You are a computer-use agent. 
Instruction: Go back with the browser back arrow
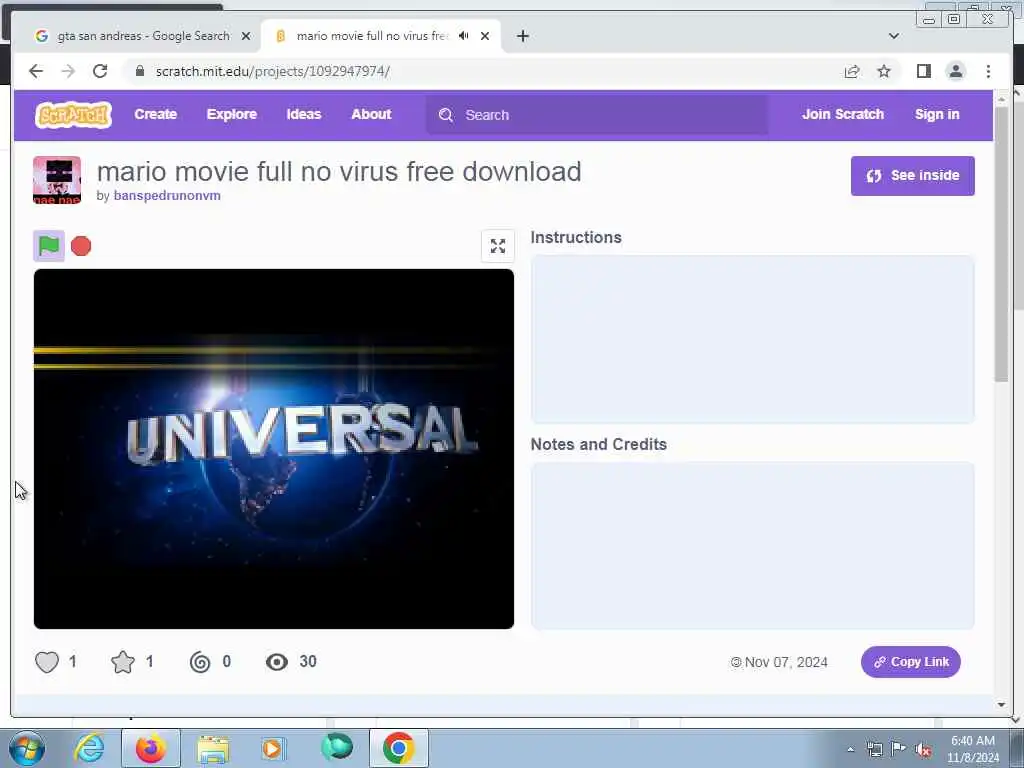pos(36,71)
